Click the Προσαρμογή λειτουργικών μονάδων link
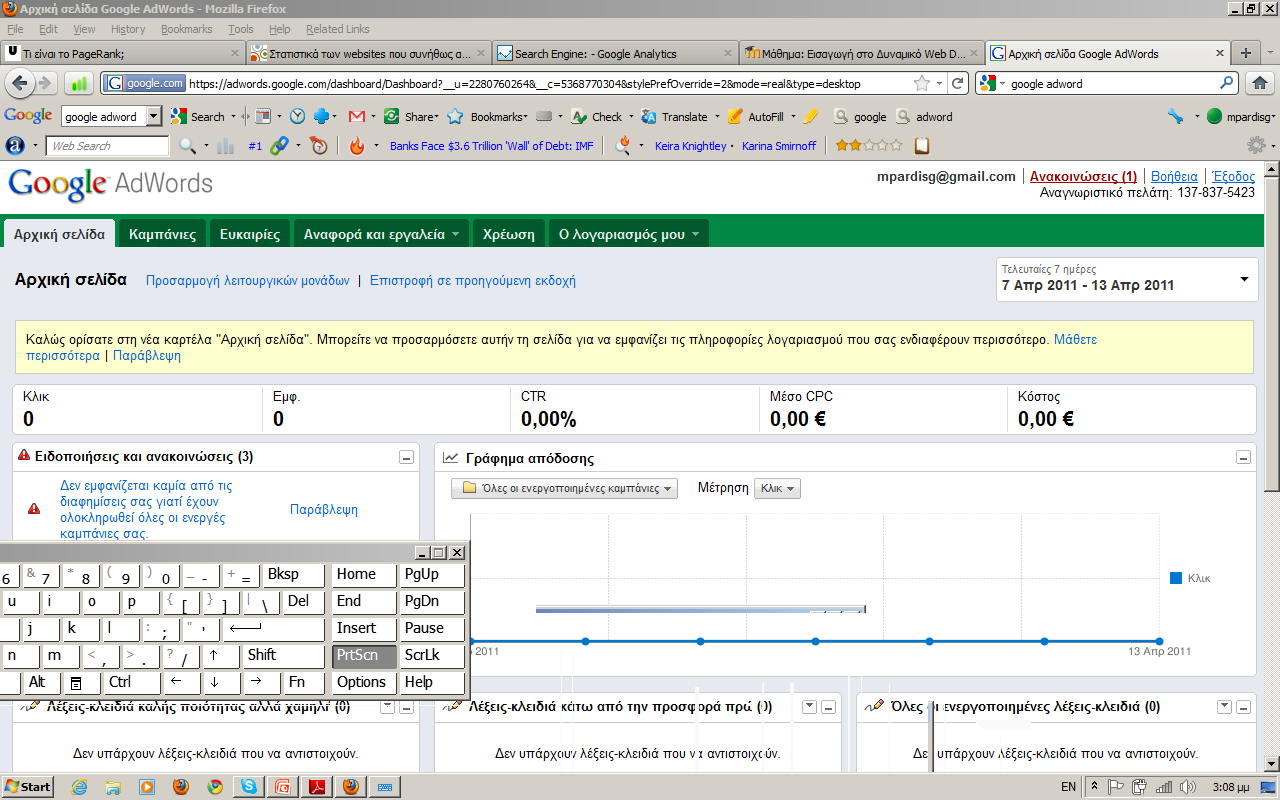1280x800 pixels. [248, 281]
